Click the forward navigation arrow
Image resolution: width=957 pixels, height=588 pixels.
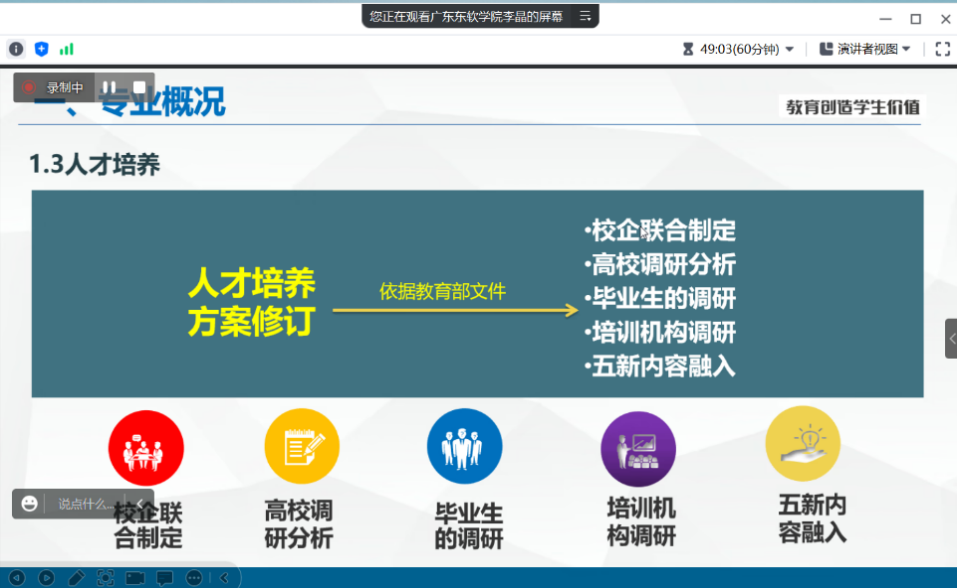point(46,577)
